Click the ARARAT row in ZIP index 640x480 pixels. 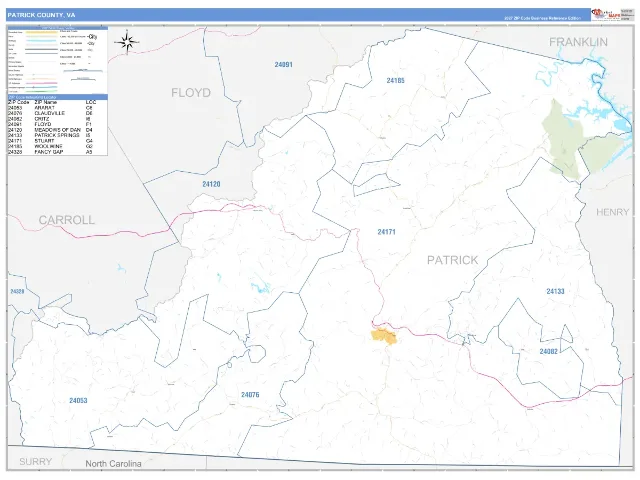tap(58, 108)
